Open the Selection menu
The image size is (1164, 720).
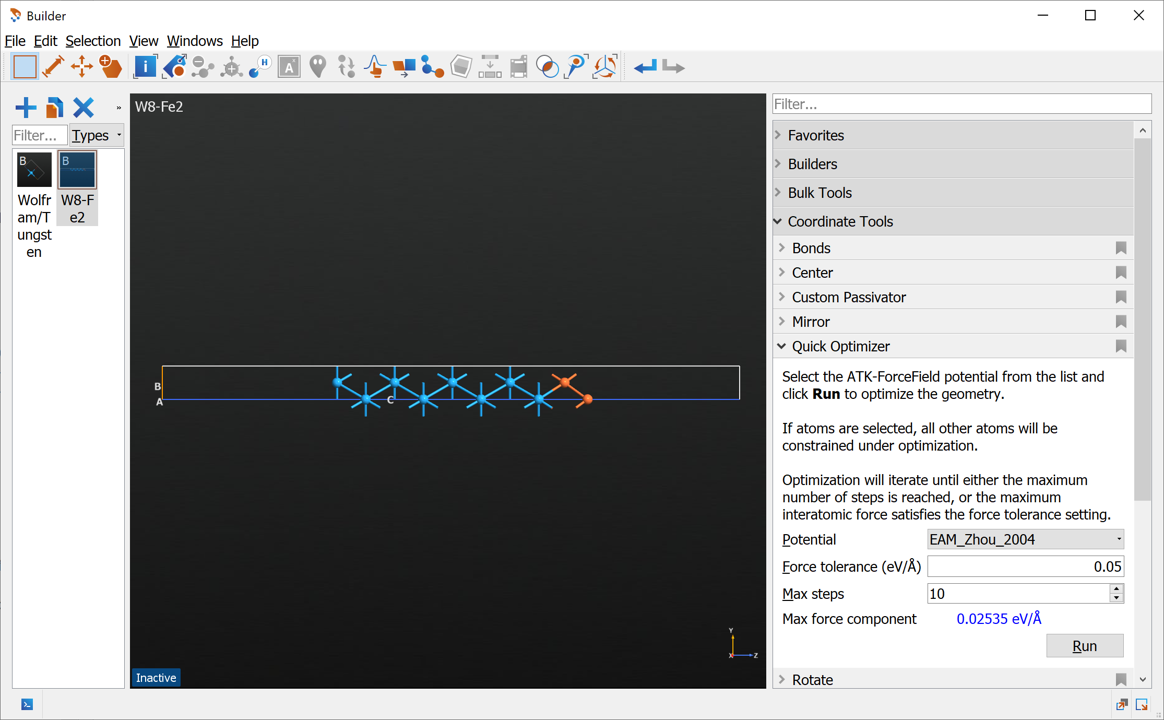tap(93, 41)
